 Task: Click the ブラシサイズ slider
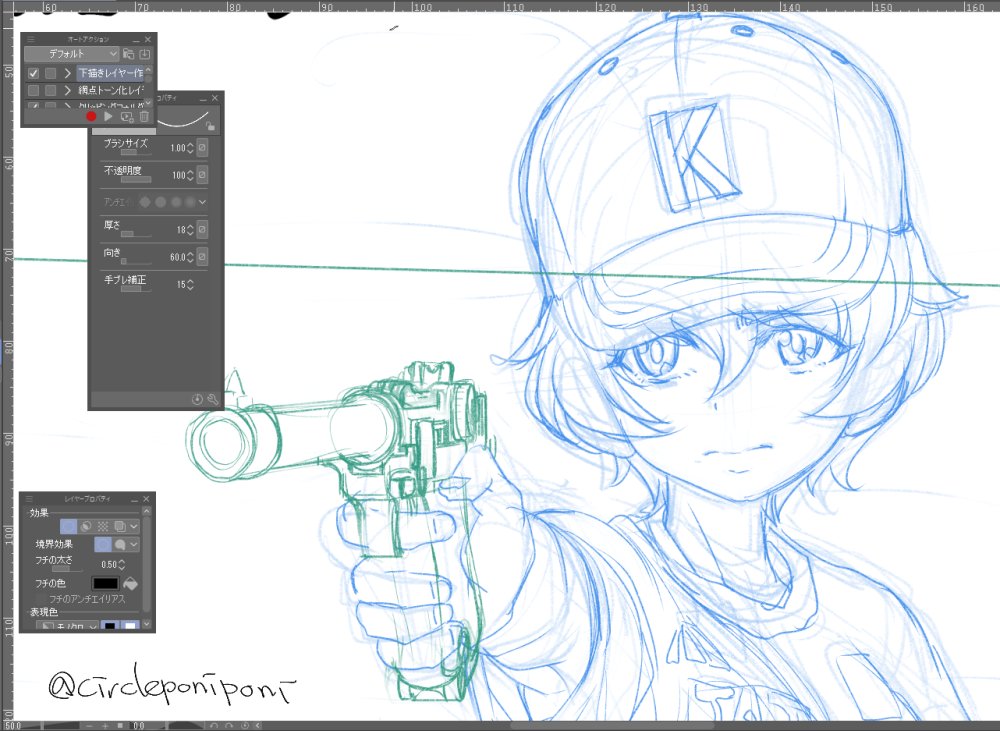click(136, 153)
